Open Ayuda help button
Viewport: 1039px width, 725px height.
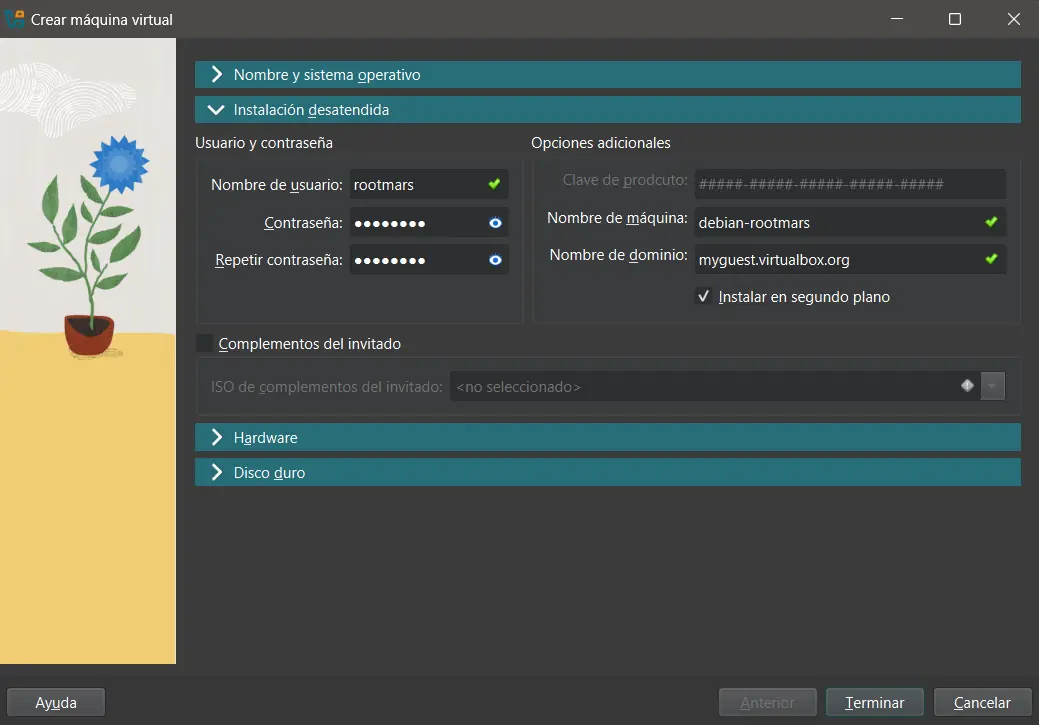coord(56,703)
